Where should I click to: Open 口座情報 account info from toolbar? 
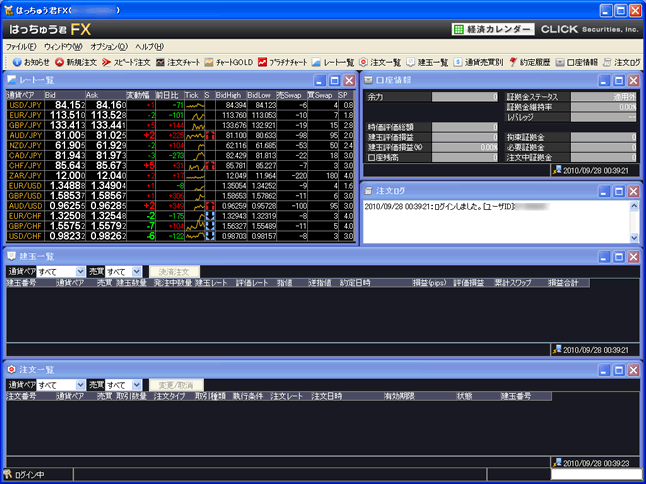[x=577, y=62]
